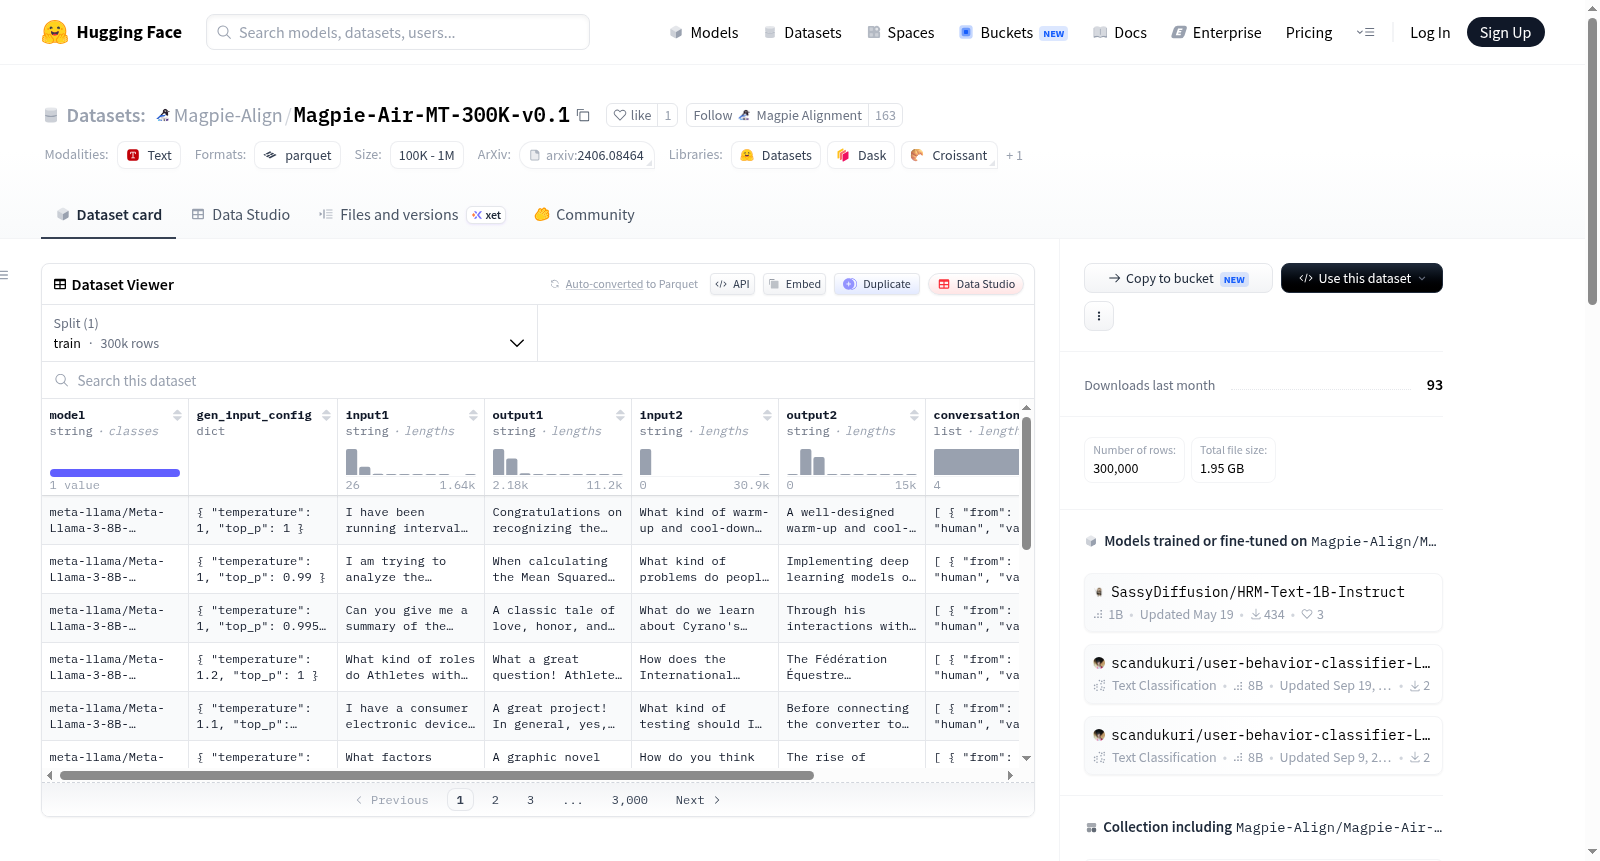
Task: Open the more navigation menu icon
Action: (1365, 32)
